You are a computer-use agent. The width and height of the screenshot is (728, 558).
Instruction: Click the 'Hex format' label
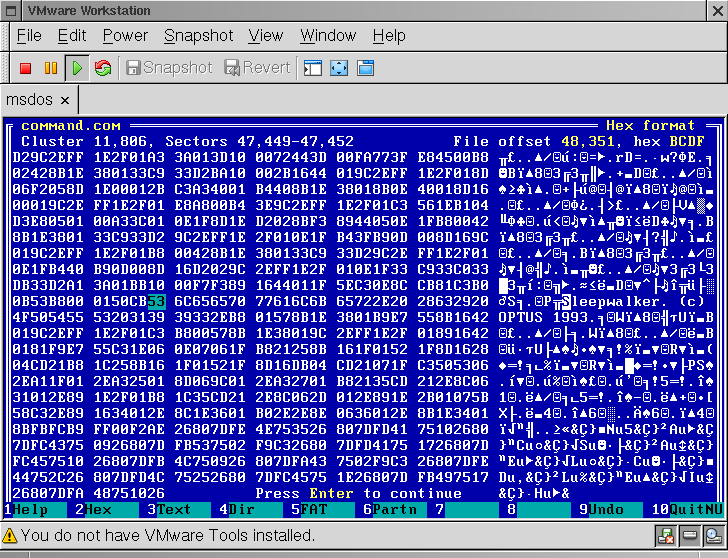coord(650,126)
